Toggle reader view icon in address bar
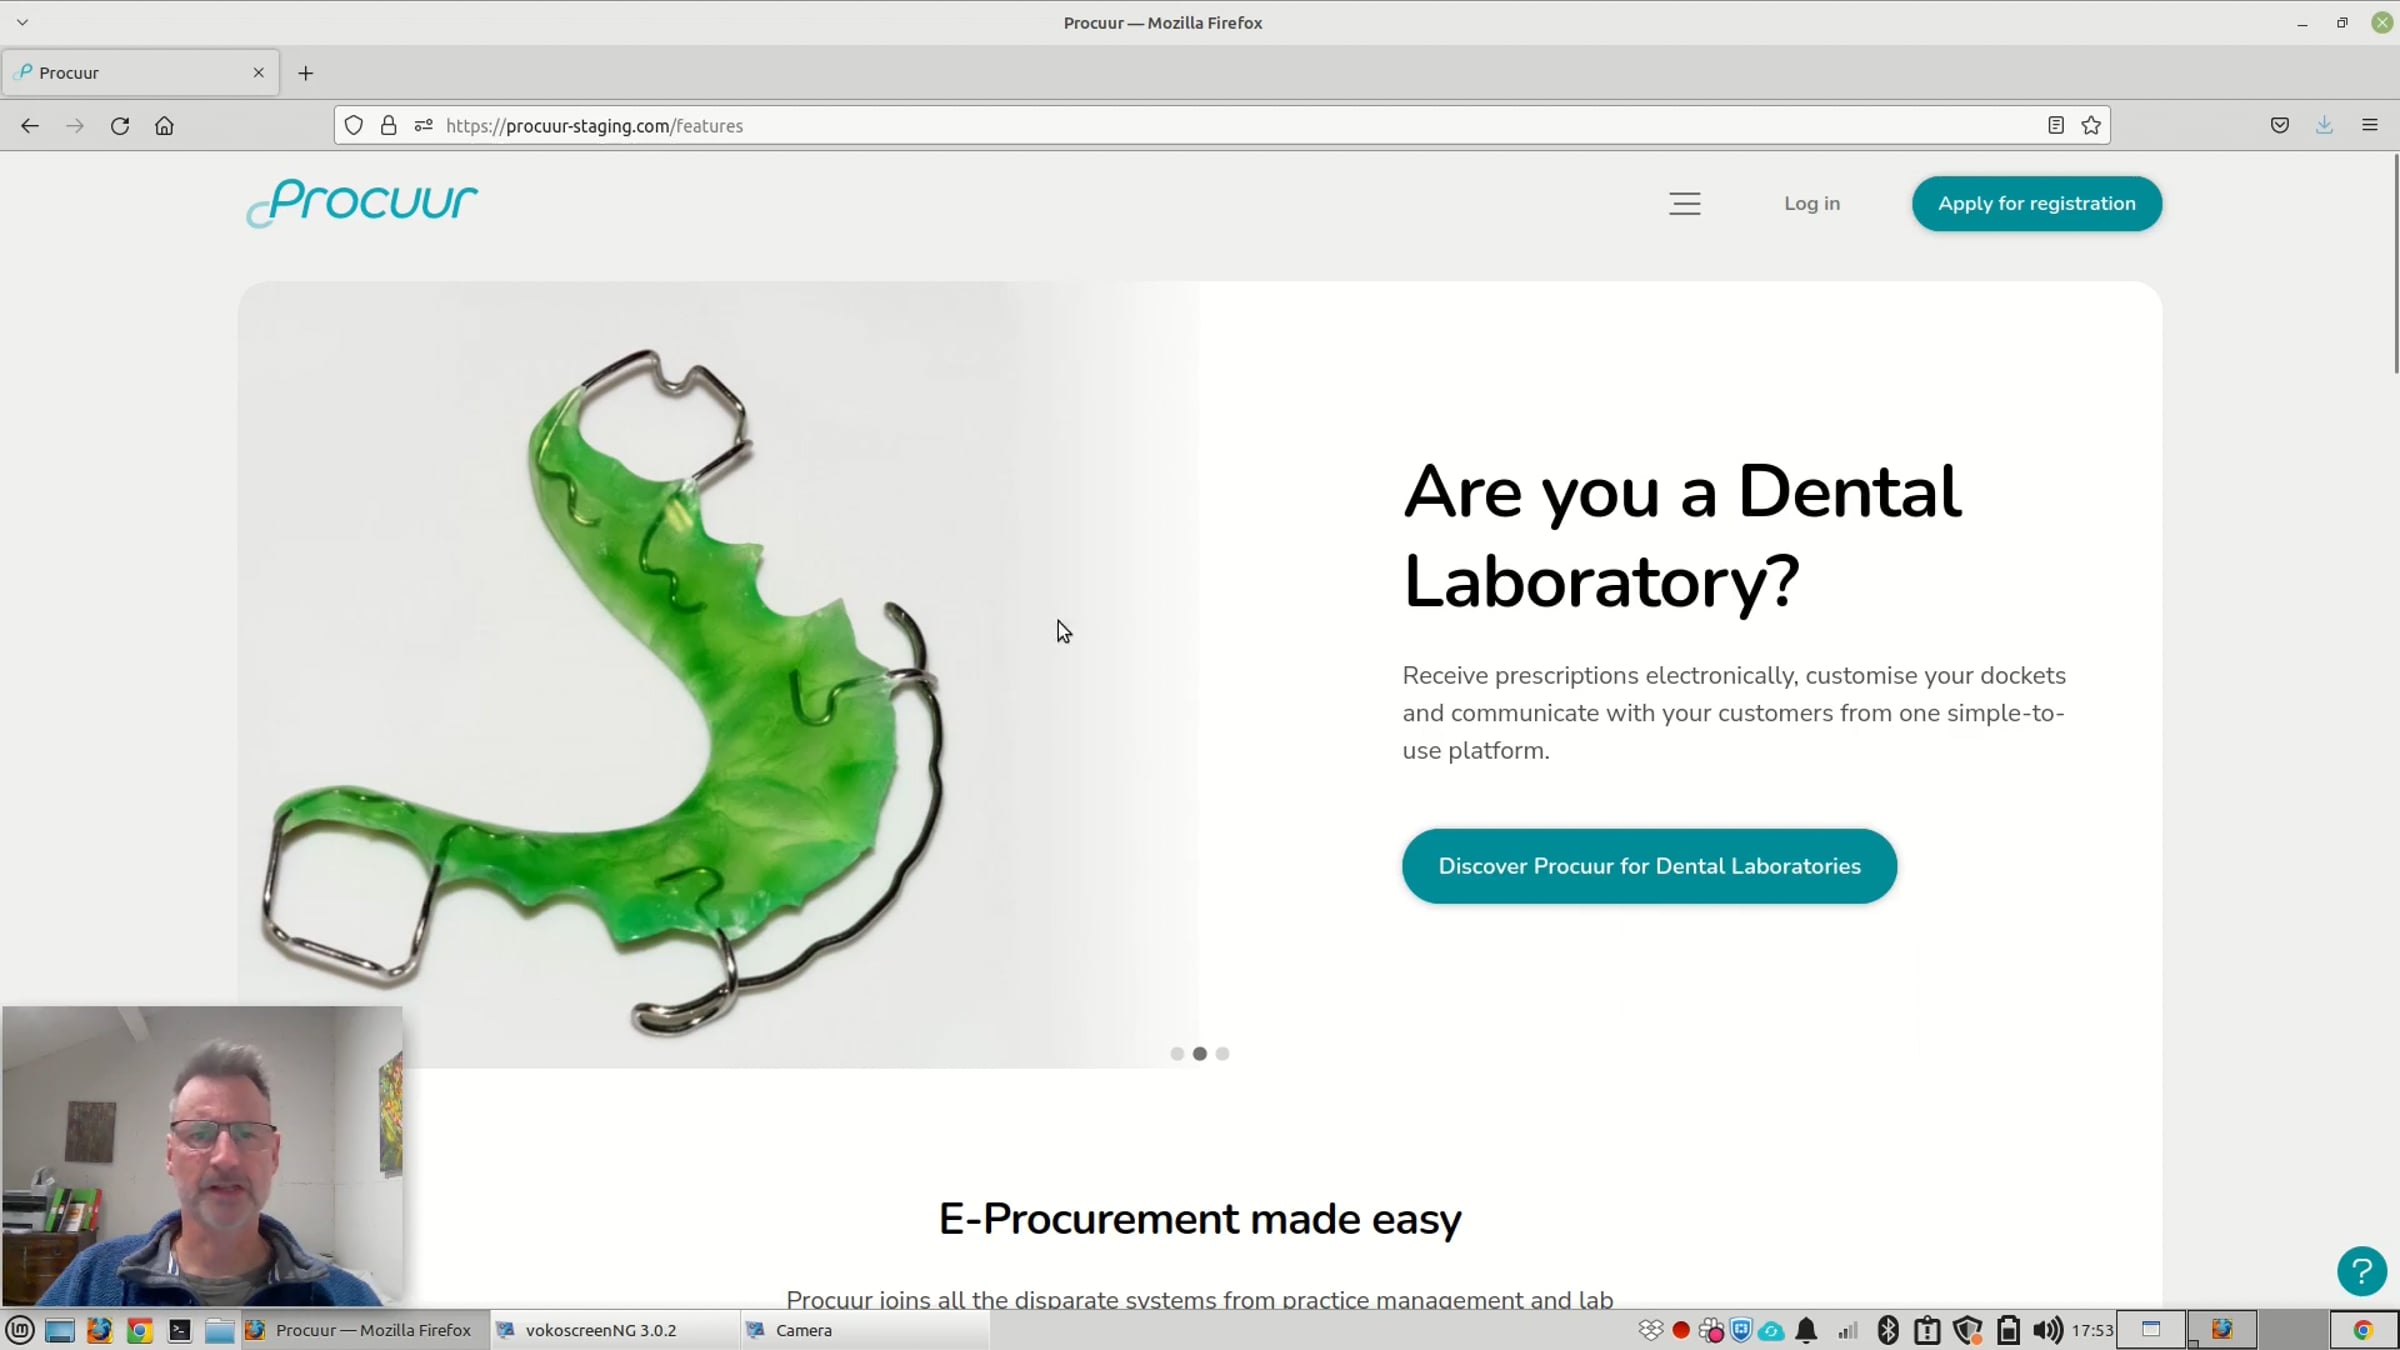The height and width of the screenshot is (1350, 2400). click(2056, 126)
